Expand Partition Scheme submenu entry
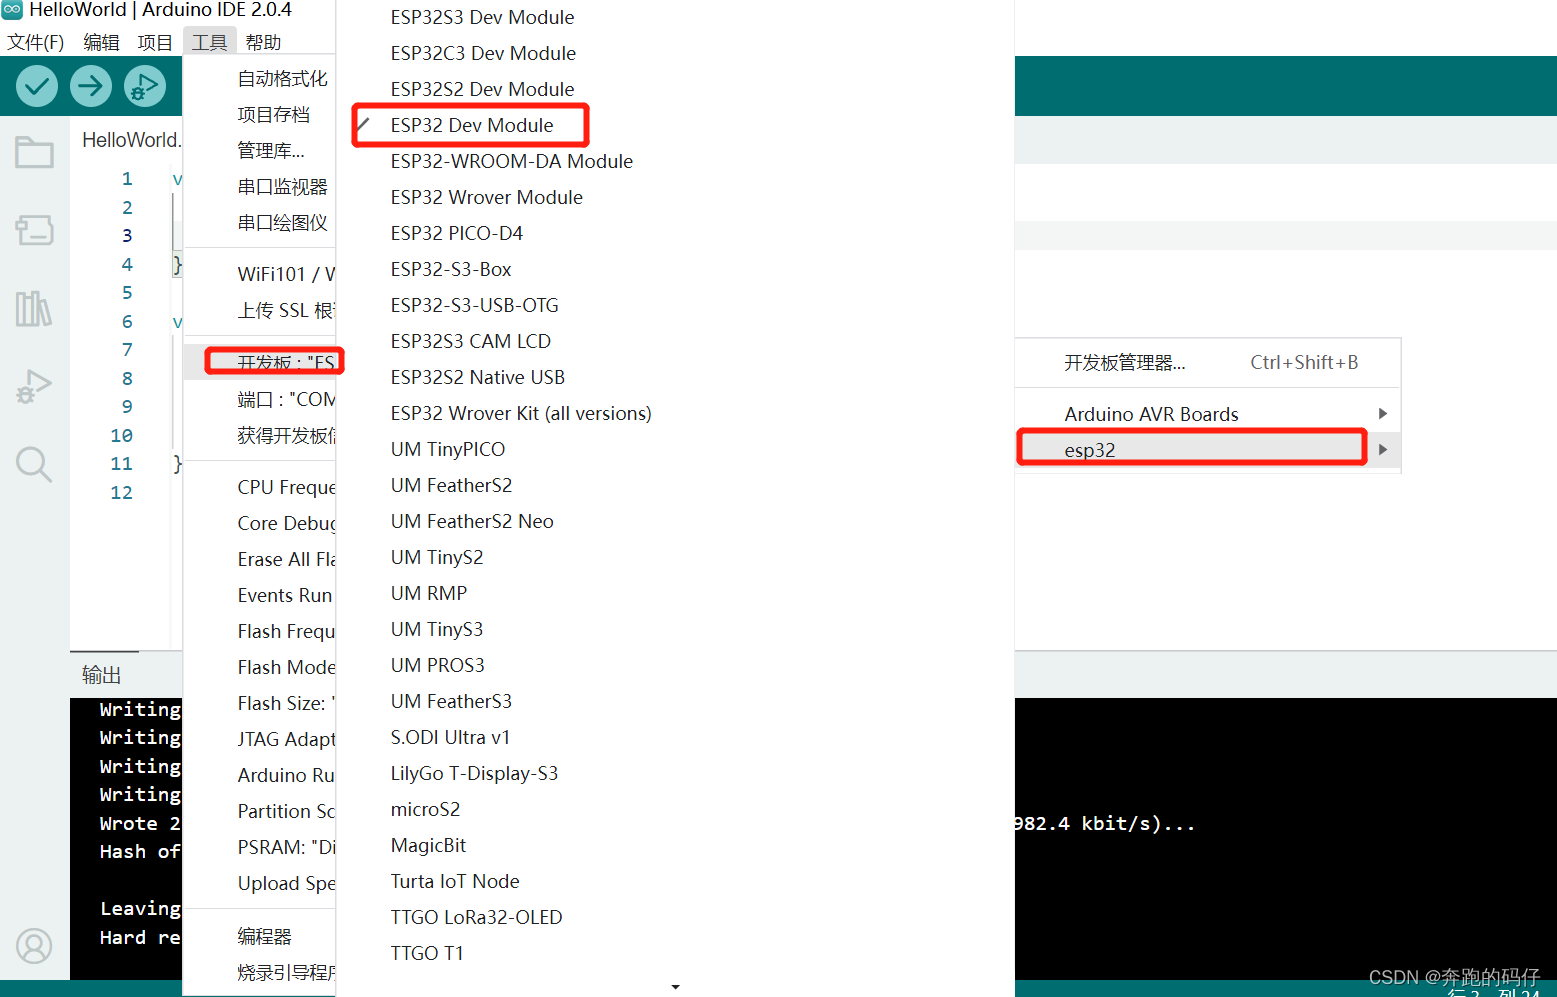 coord(260,811)
